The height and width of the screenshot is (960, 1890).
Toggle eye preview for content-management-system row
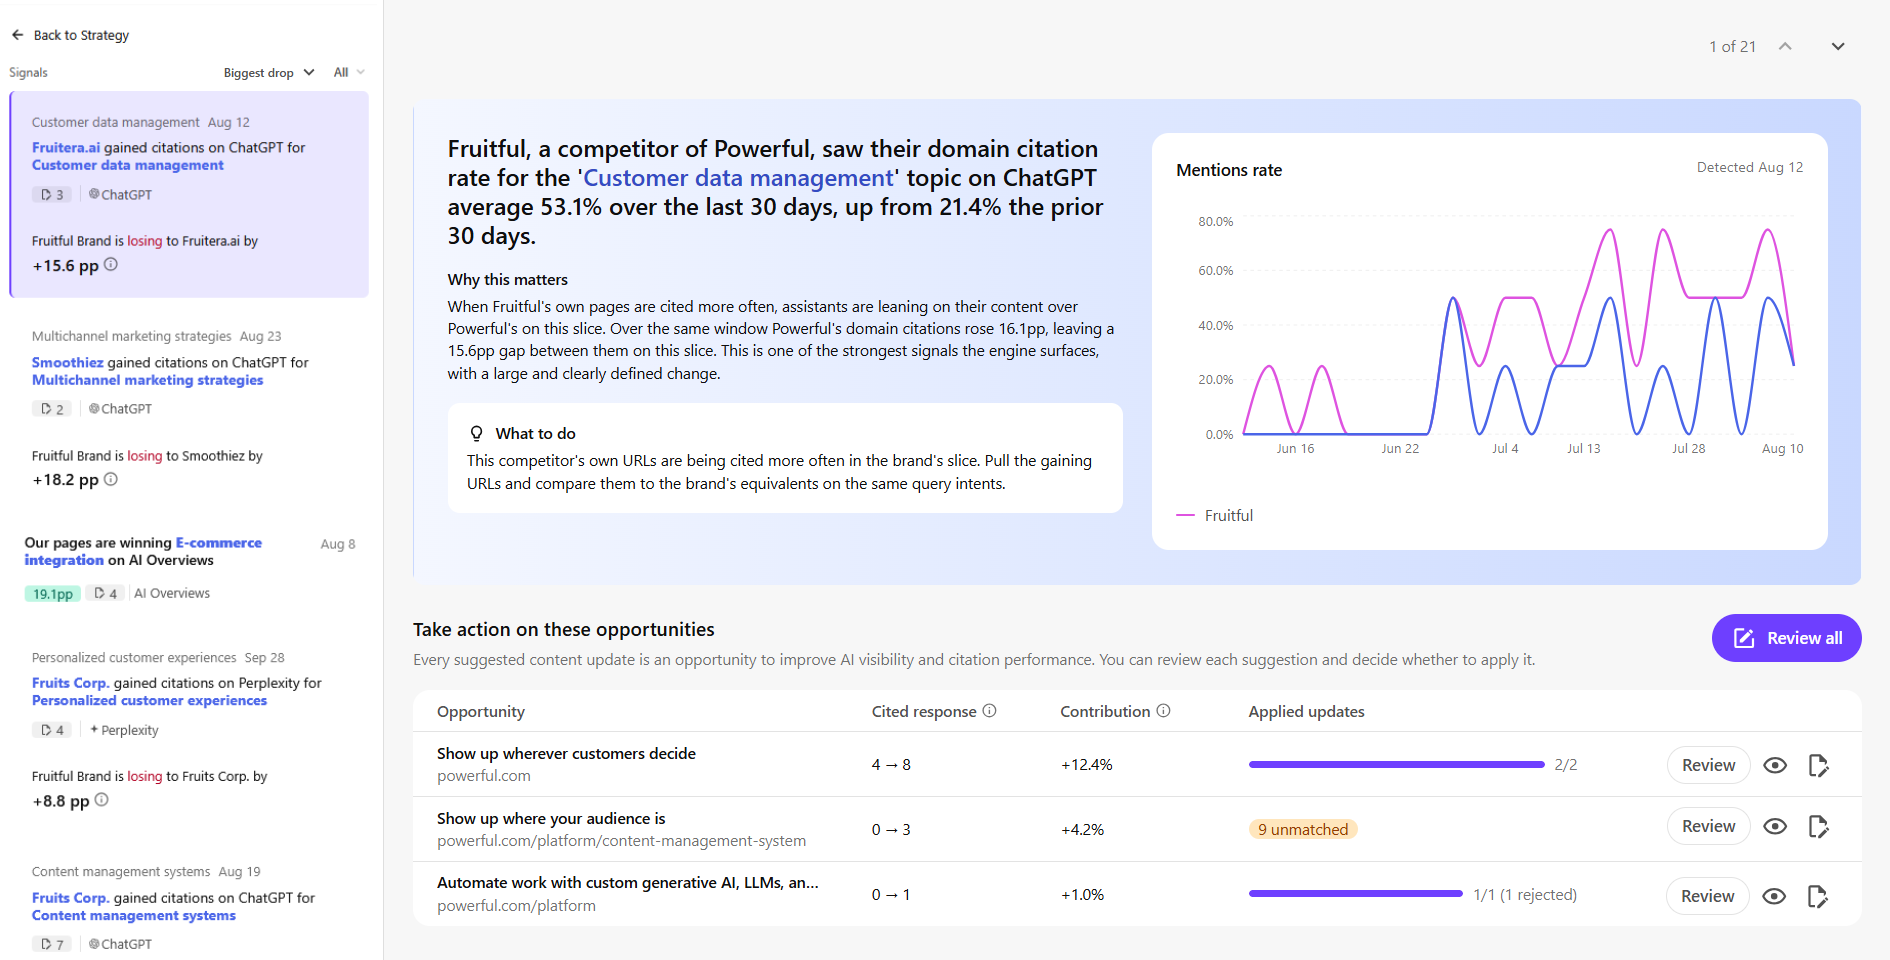coord(1775,826)
